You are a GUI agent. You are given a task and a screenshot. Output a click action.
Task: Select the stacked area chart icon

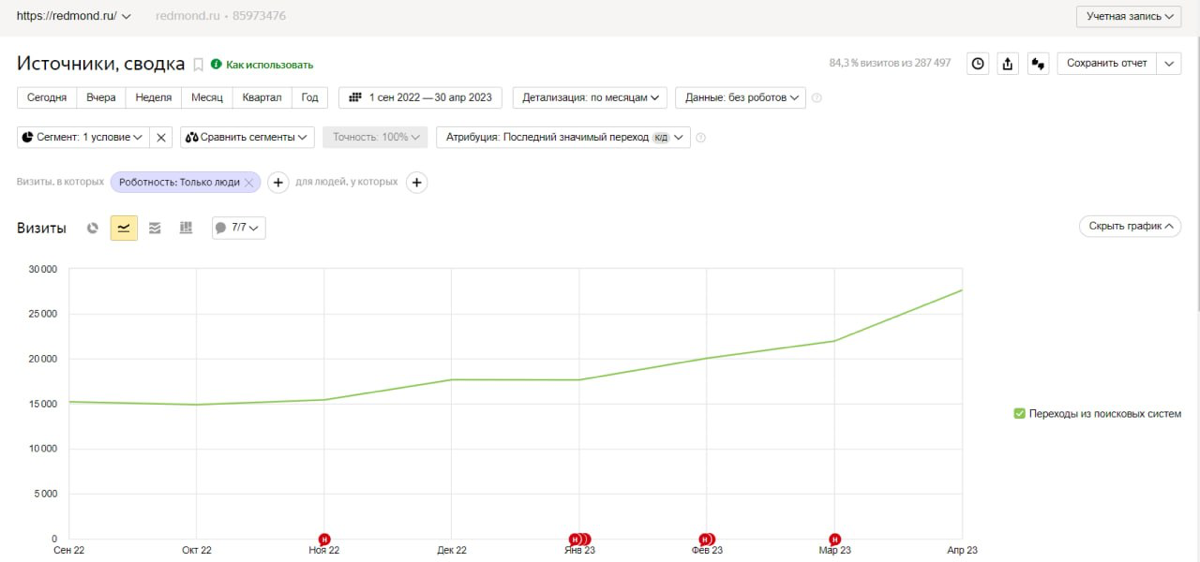[x=155, y=228]
